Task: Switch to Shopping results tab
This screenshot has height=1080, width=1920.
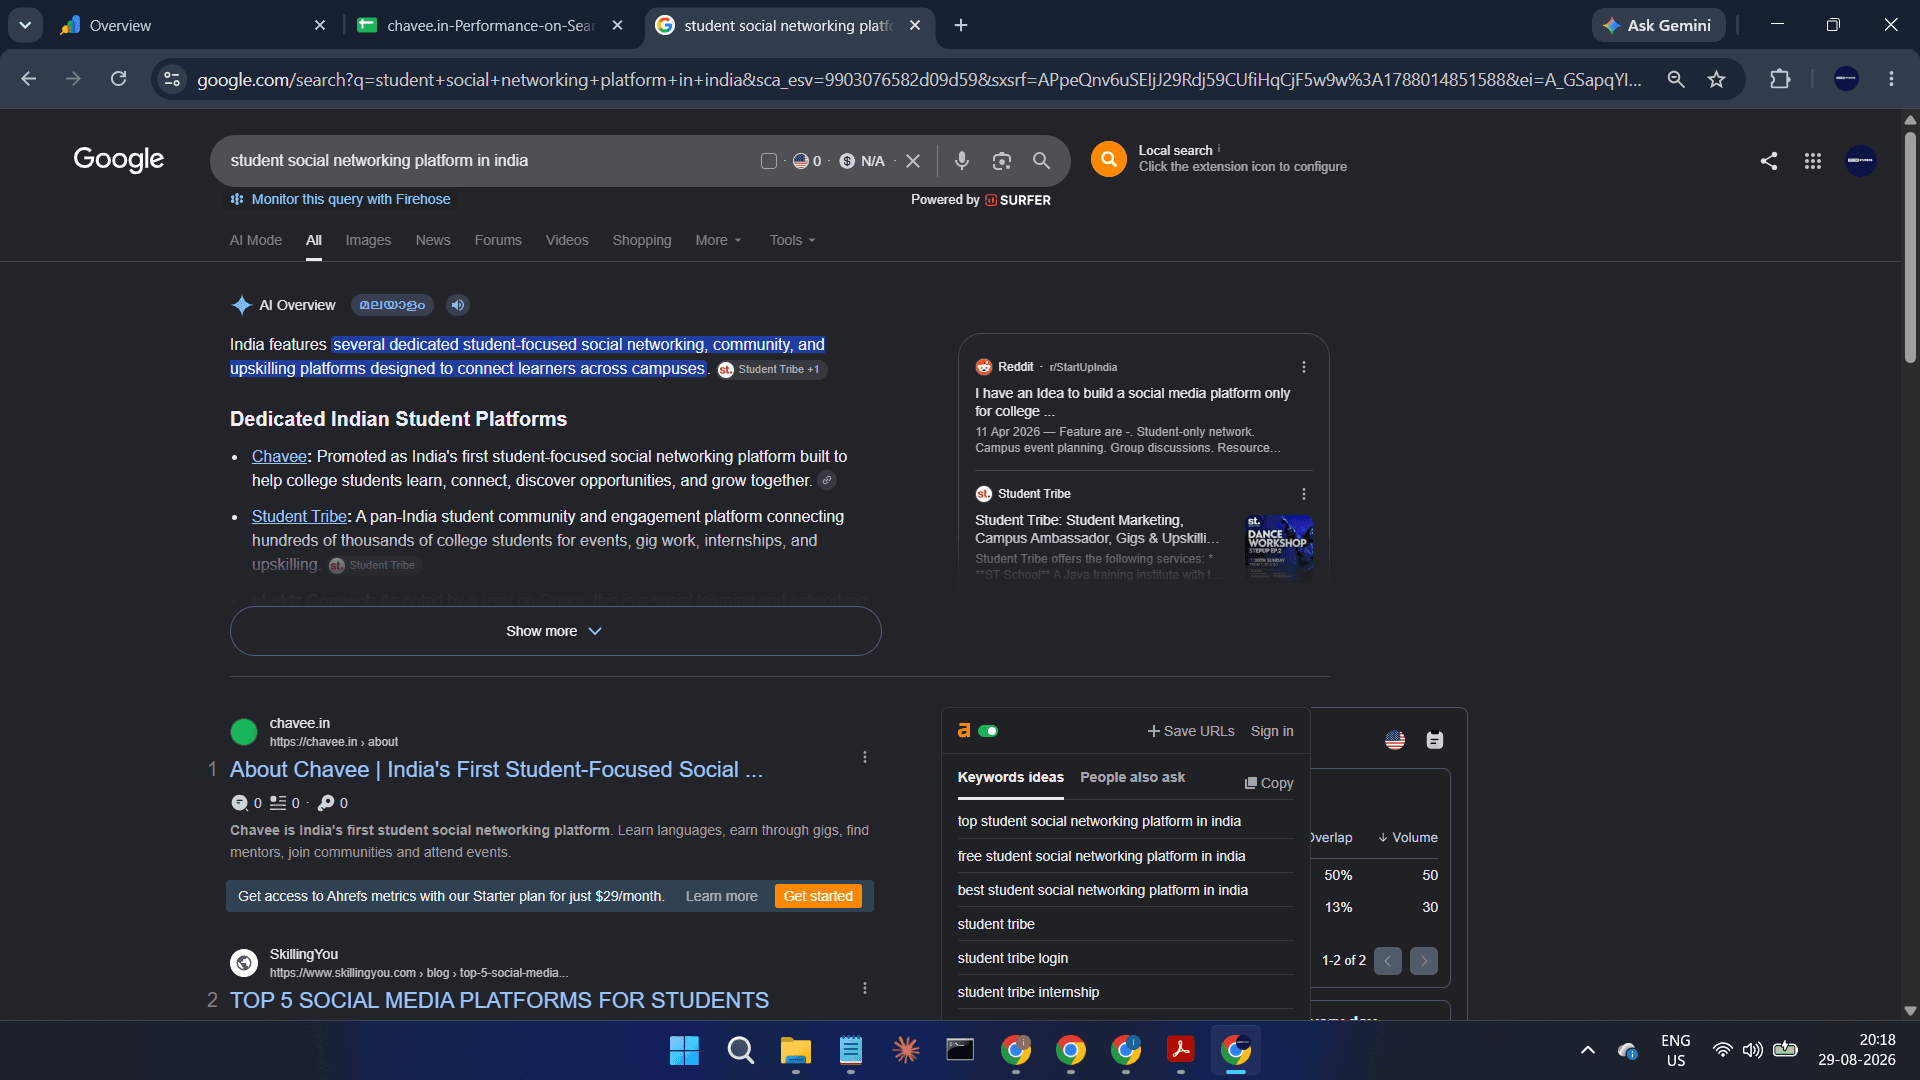Action: tap(642, 240)
